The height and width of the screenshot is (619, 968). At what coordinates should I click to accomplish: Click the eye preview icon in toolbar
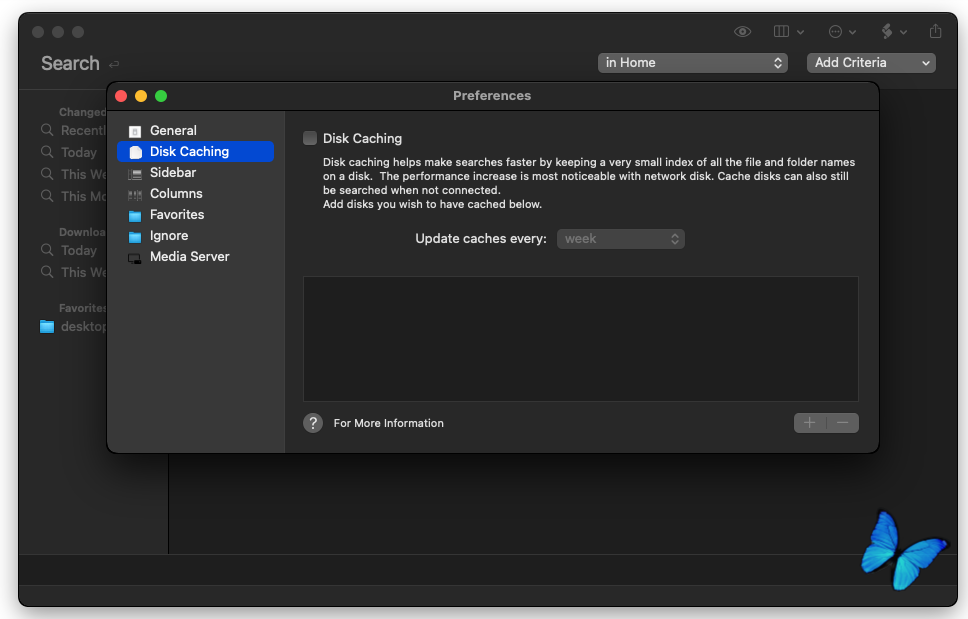point(742,32)
